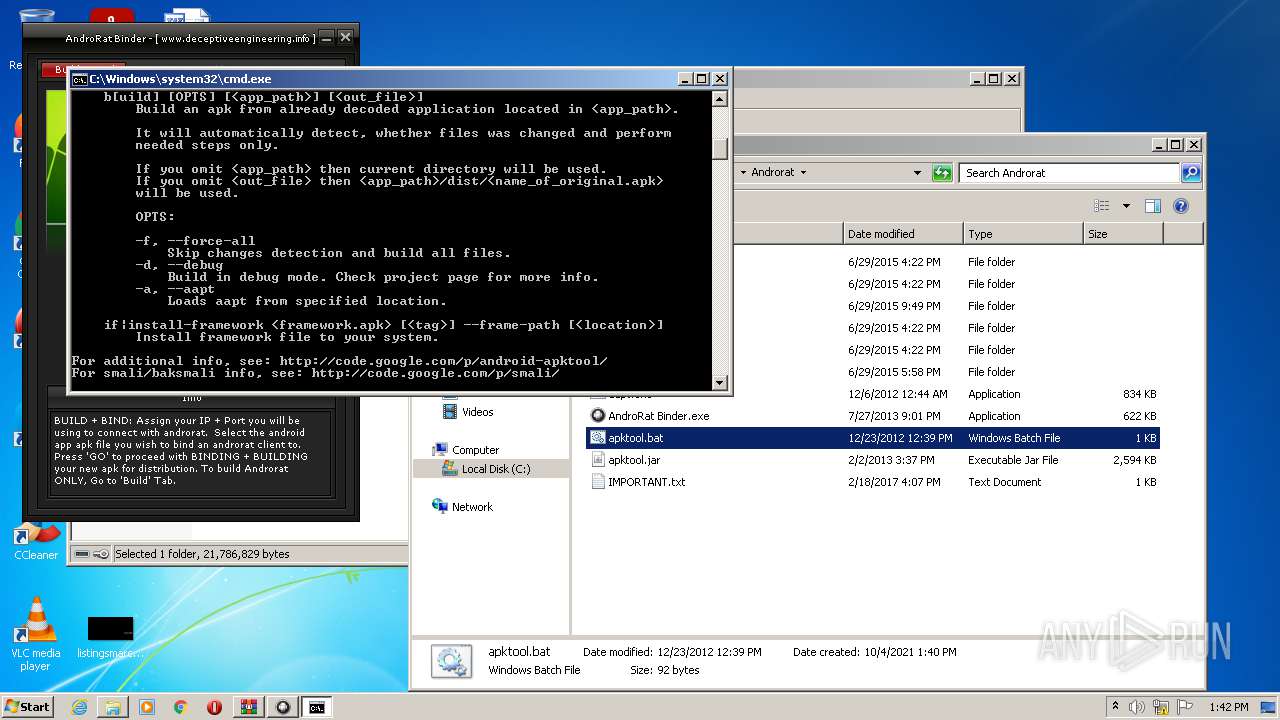The image size is (1280, 720).
Task: Open Windows Media Player taskbar icon
Action: click(x=147, y=707)
